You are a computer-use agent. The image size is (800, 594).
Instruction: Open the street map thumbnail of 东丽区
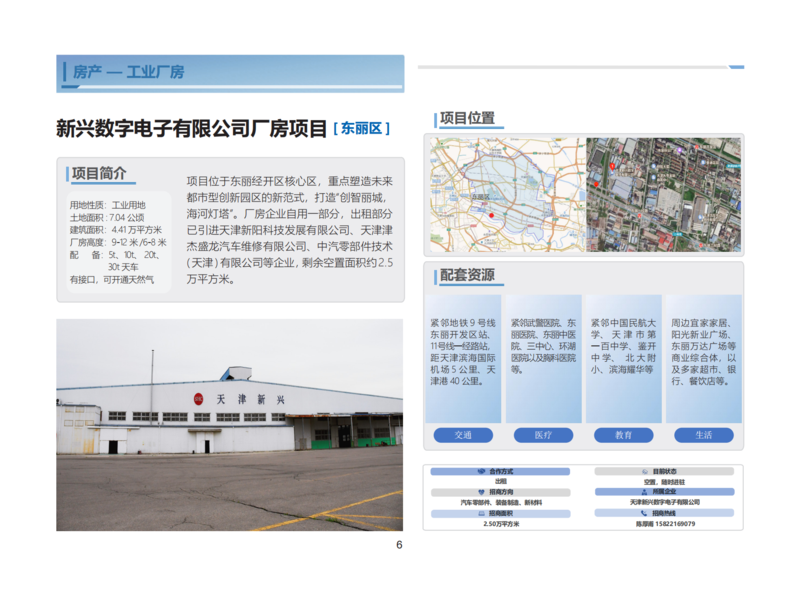tap(508, 194)
